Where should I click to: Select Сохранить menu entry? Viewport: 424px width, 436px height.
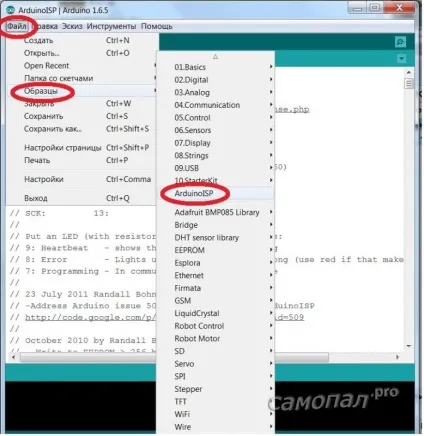pyautogui.click(x=82, y=116)
